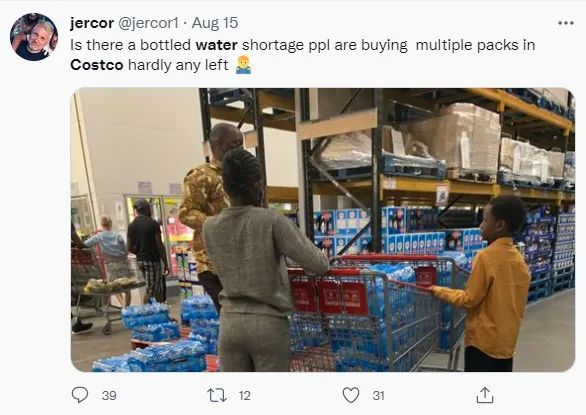Like the tweet with the heart icon
Screen dimensions: 586x415
pyautogui.click(x=351, y=395)
